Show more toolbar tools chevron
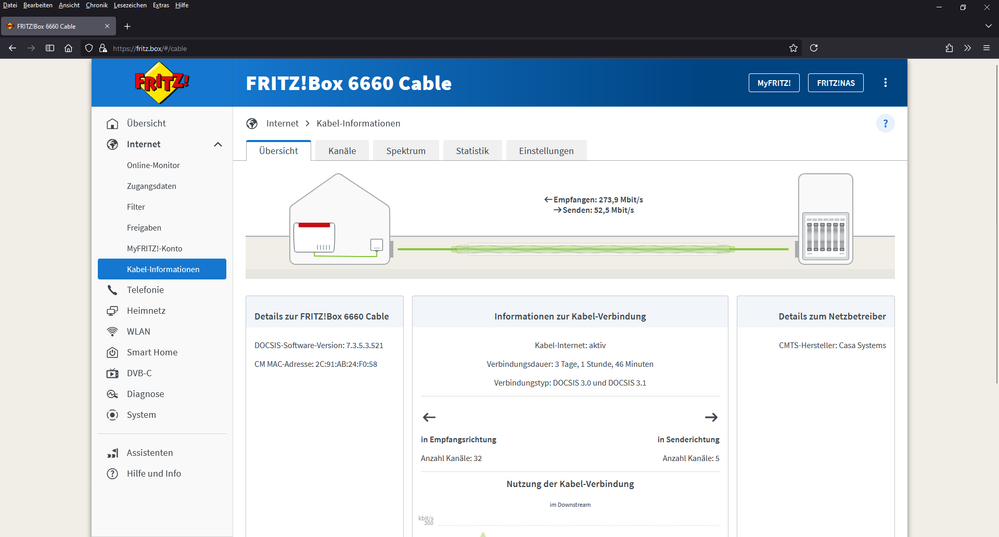The image size is (999, 537). (x=968, y=48)
